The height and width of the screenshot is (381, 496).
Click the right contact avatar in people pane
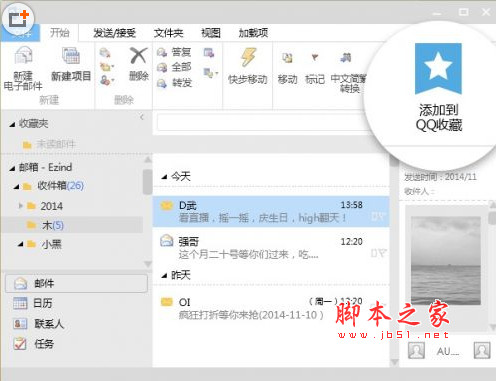(x=482, y=350)
